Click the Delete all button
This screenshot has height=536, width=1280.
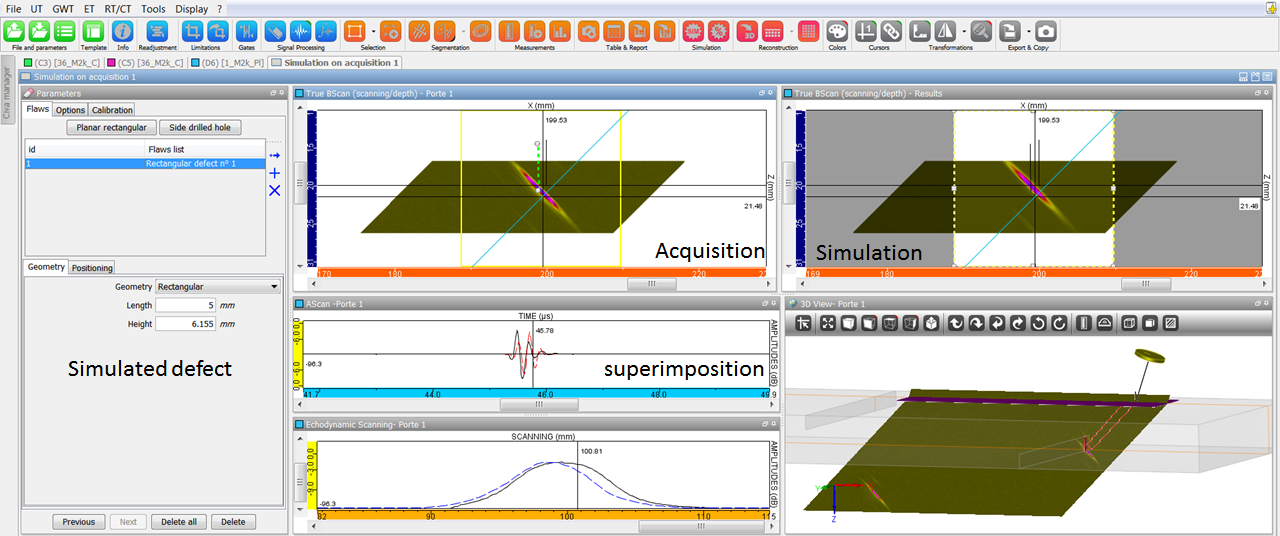179,522
